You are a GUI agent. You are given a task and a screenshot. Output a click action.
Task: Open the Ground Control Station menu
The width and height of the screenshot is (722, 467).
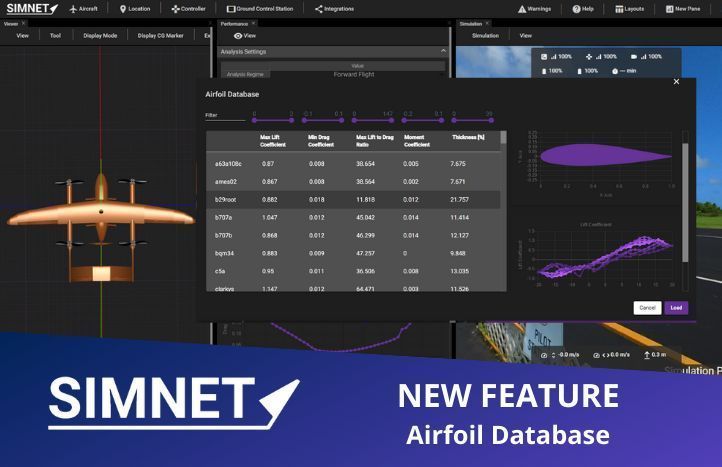(260, 9)
